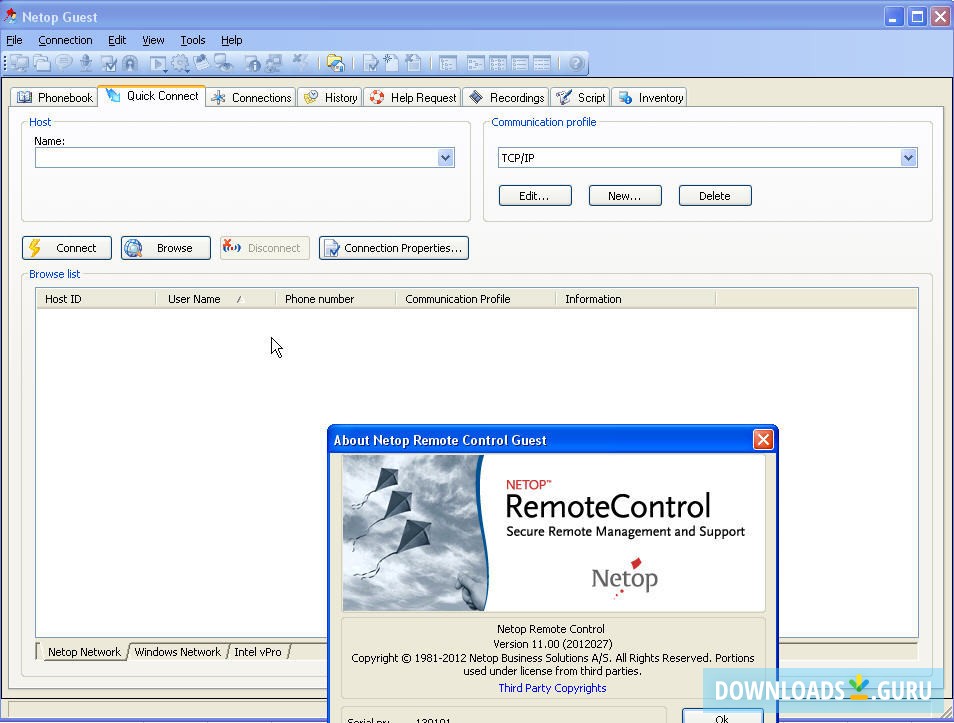Select the Windows Network tab at the bottom
The image size is (954, 723).
pos(177,651)
